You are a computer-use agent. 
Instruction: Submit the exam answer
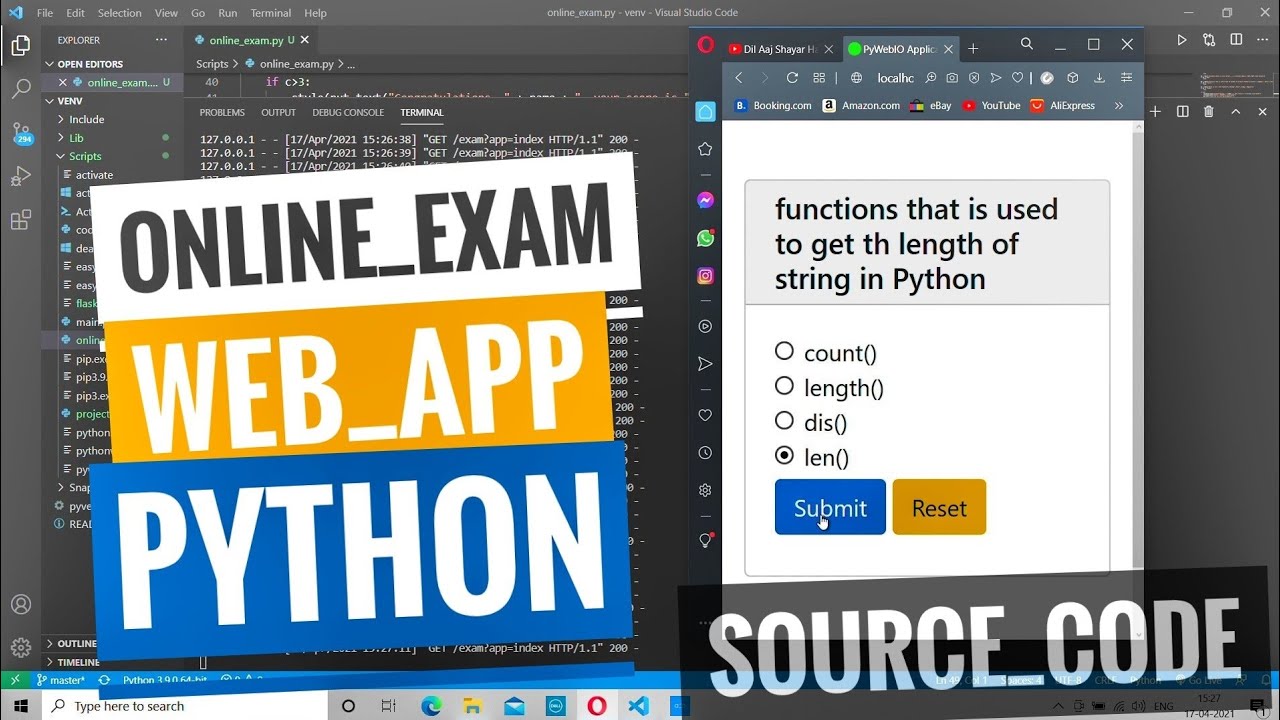[830, 507]
